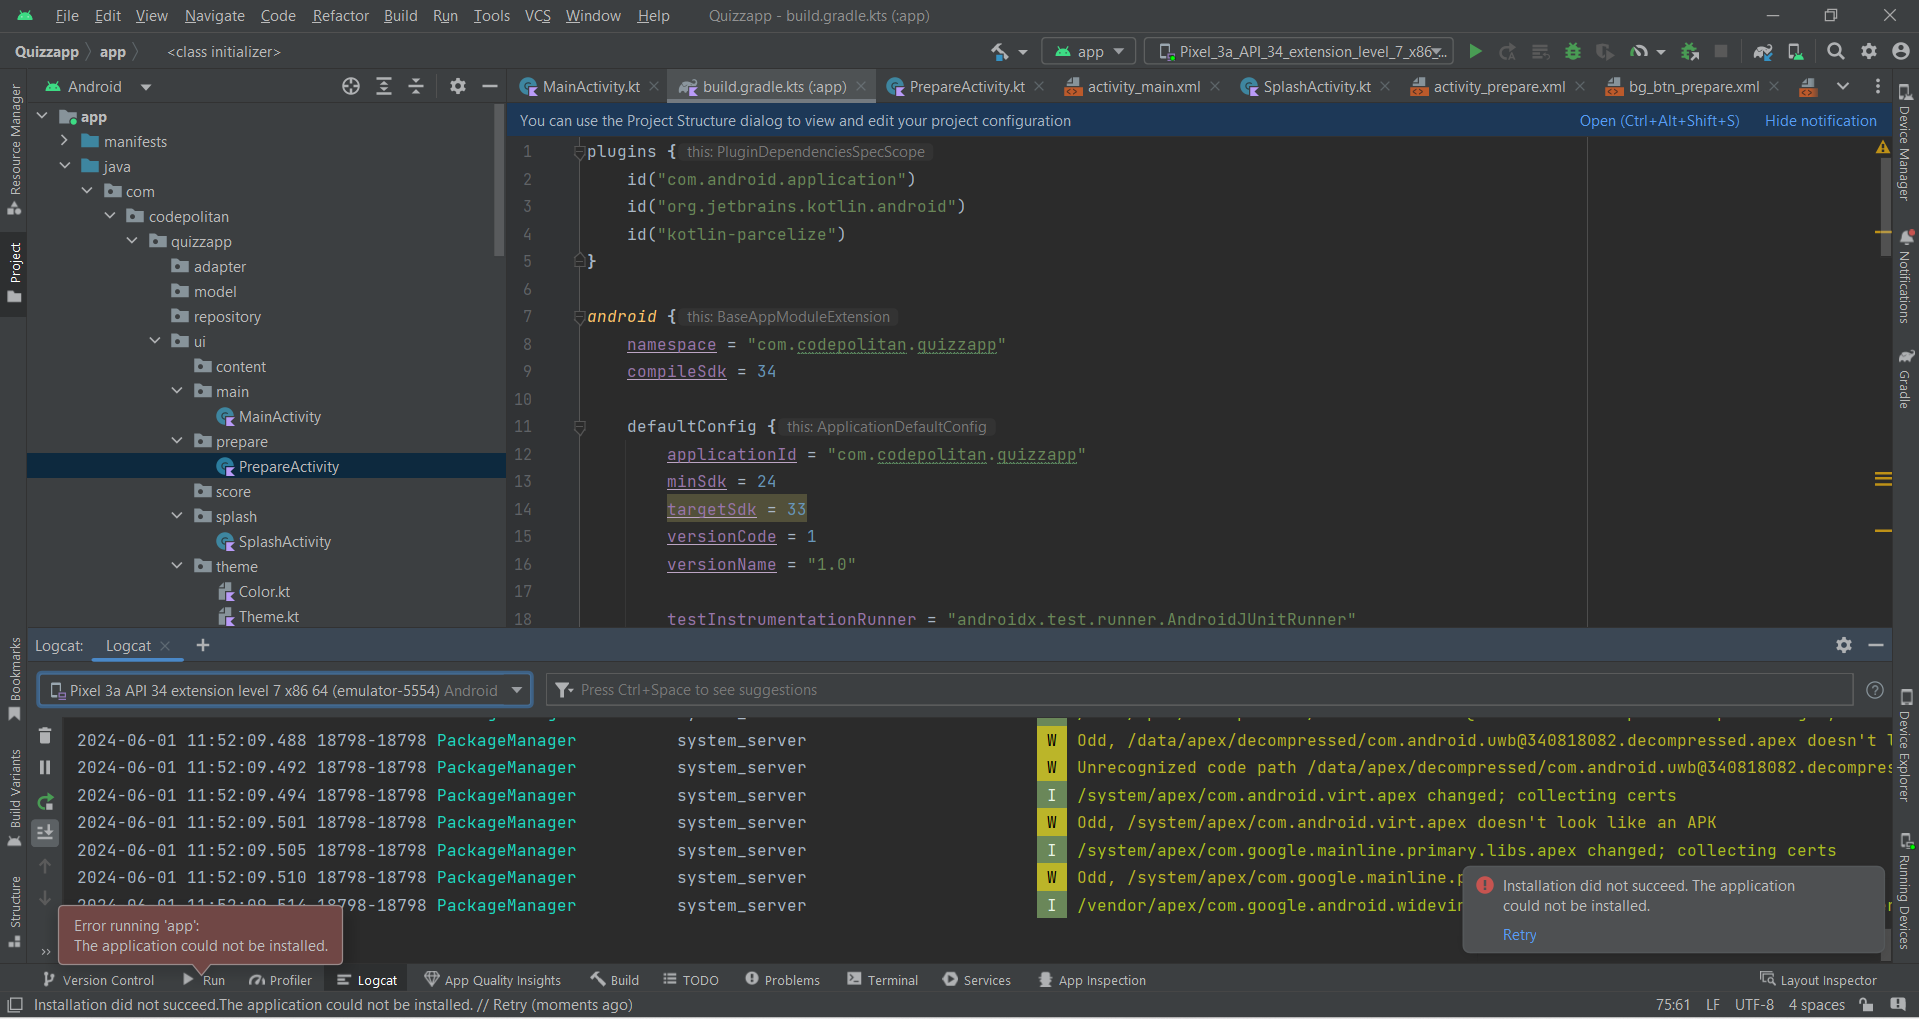This screenshot has width=1919, height=1019.
Task: Open Device Manager from the top toolbar
Action: [1795, 51]
